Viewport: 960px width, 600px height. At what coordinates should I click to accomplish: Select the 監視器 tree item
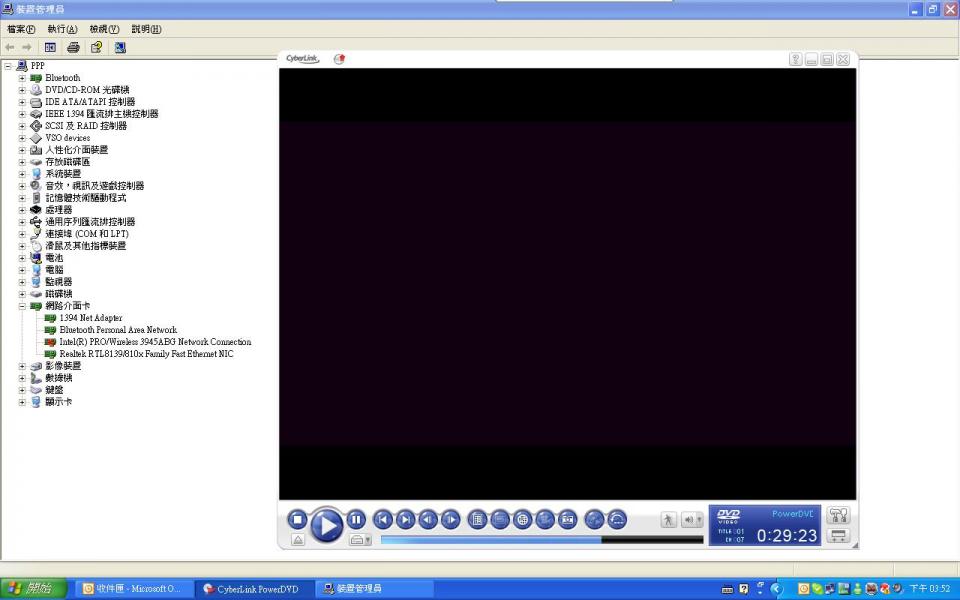coord(59,282)
